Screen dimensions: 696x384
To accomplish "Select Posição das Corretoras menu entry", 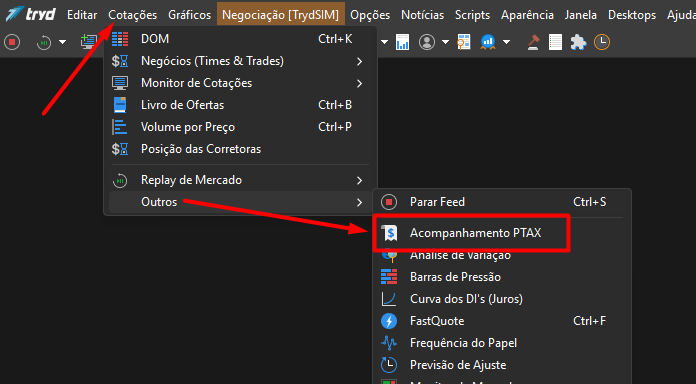I will 240,149.
